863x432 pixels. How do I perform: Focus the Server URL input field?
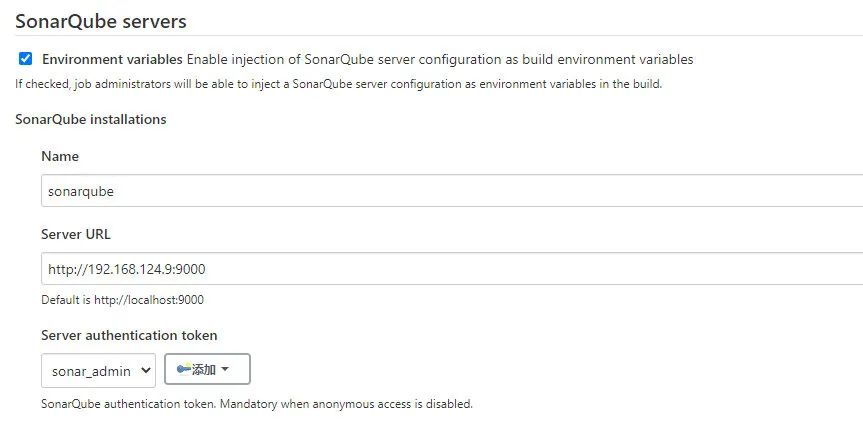(x=450, y=269)
